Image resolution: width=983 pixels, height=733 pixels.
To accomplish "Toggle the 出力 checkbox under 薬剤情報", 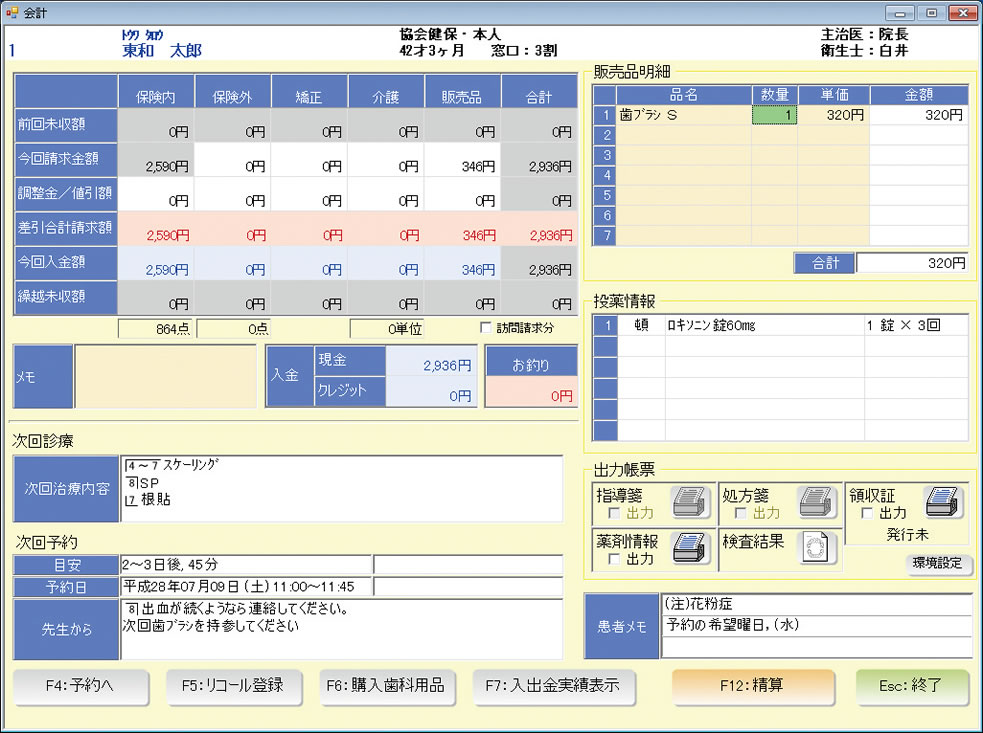I will click(x=614, y=560).
